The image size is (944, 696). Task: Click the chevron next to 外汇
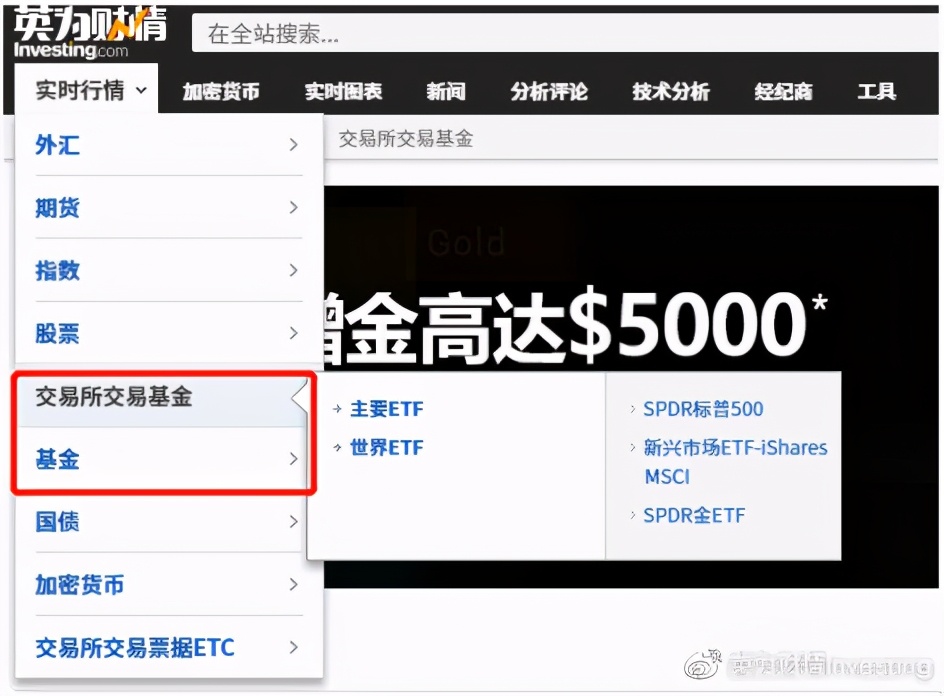pyautogui.click(x=293, y=144)
